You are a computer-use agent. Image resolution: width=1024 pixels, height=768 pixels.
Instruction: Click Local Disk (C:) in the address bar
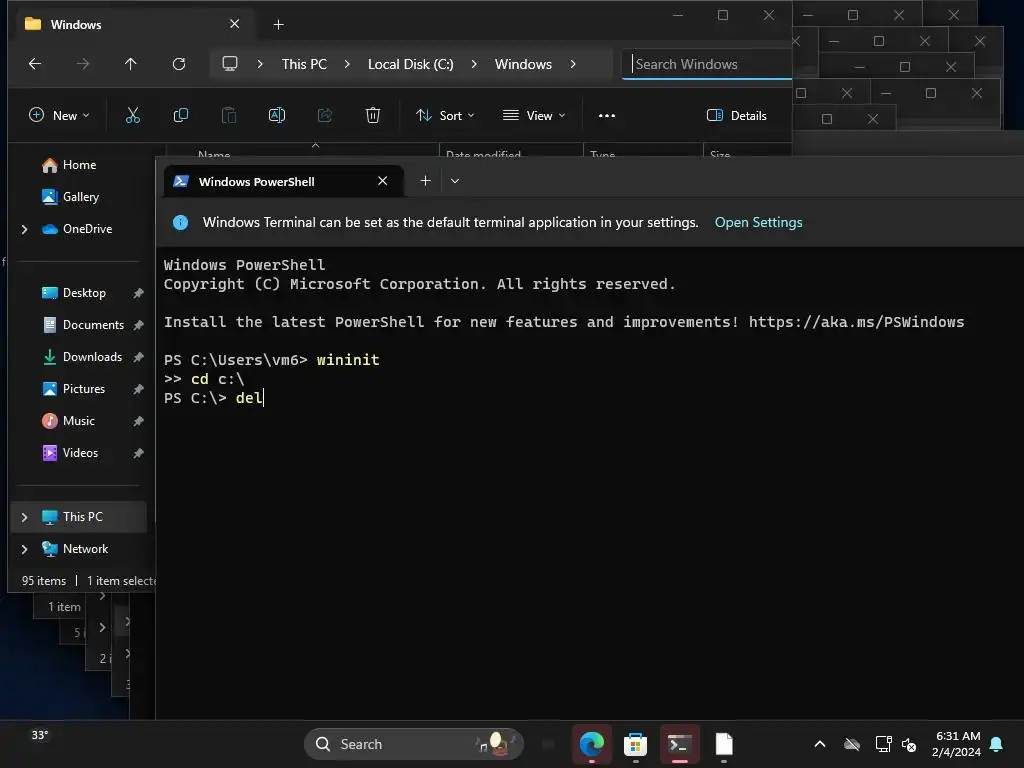pos(410,64)
